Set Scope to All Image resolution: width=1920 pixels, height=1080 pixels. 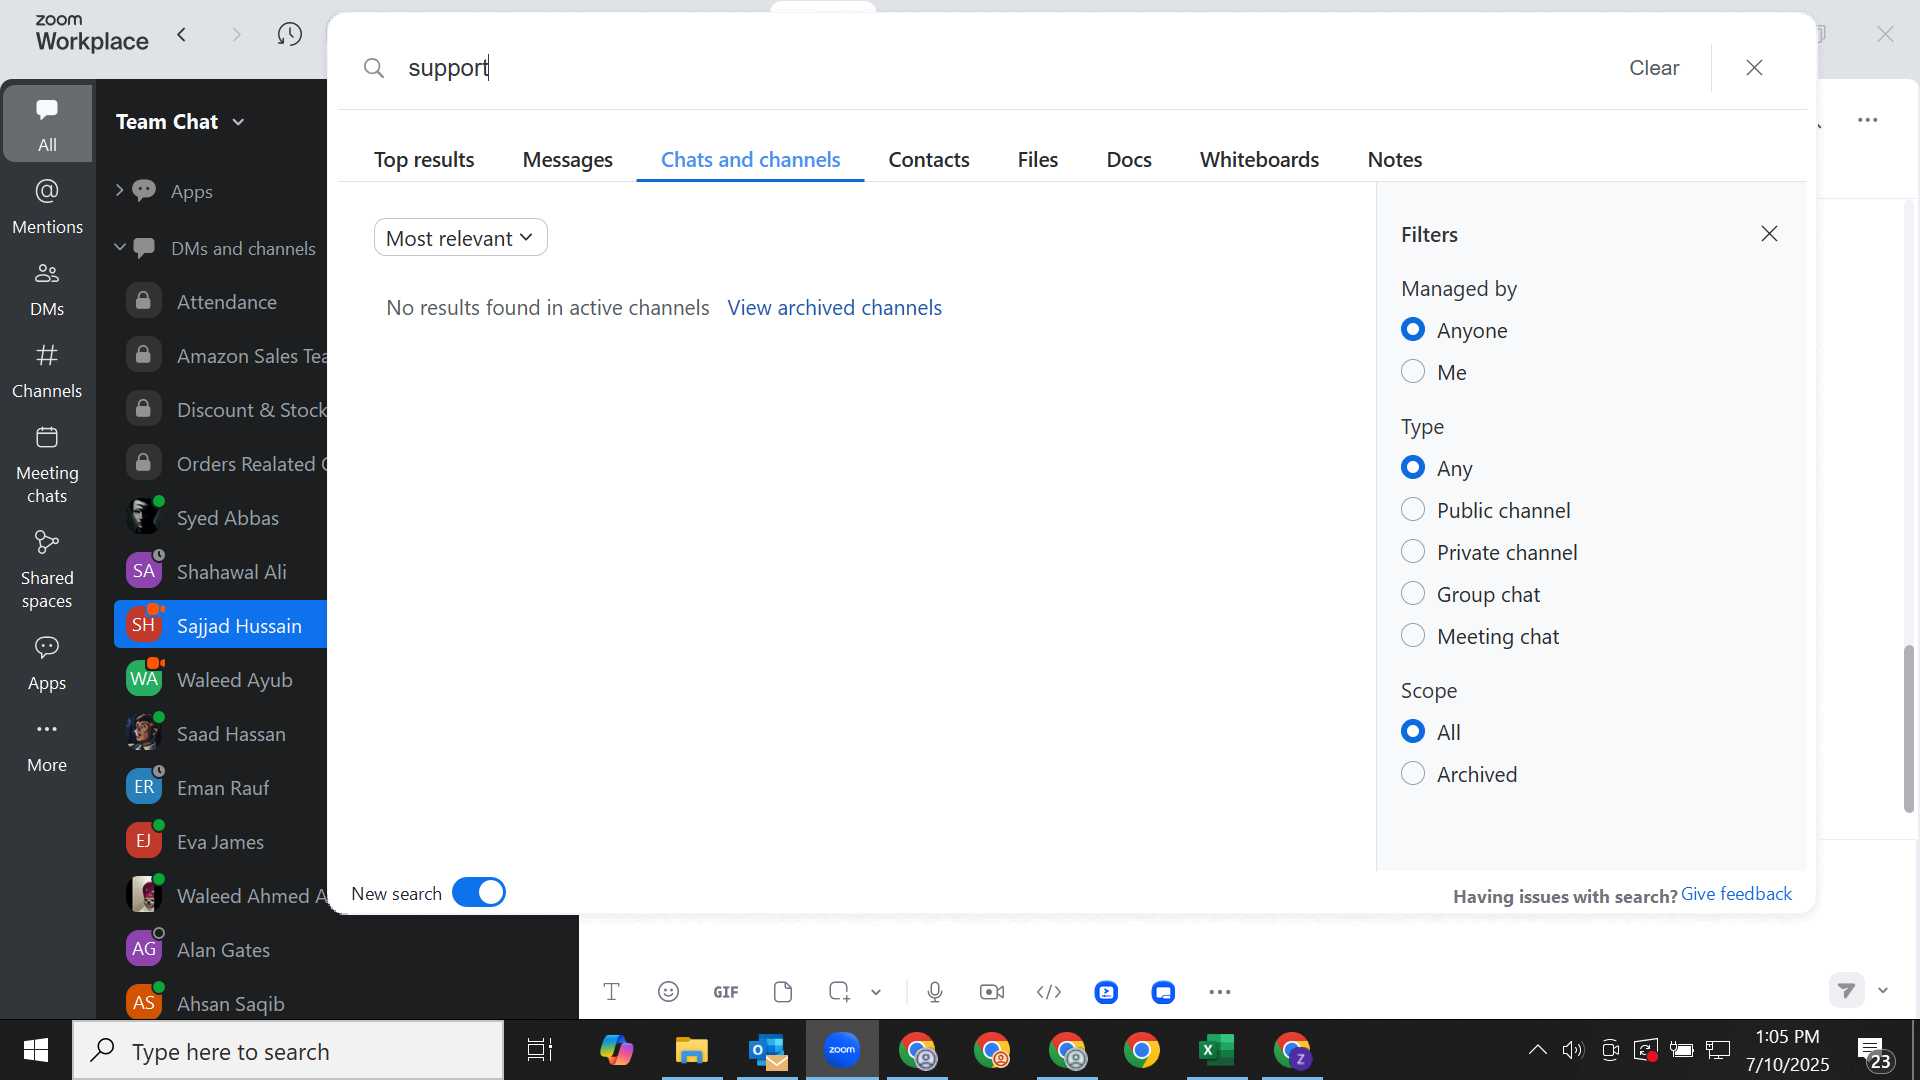tap(1413, 732)
